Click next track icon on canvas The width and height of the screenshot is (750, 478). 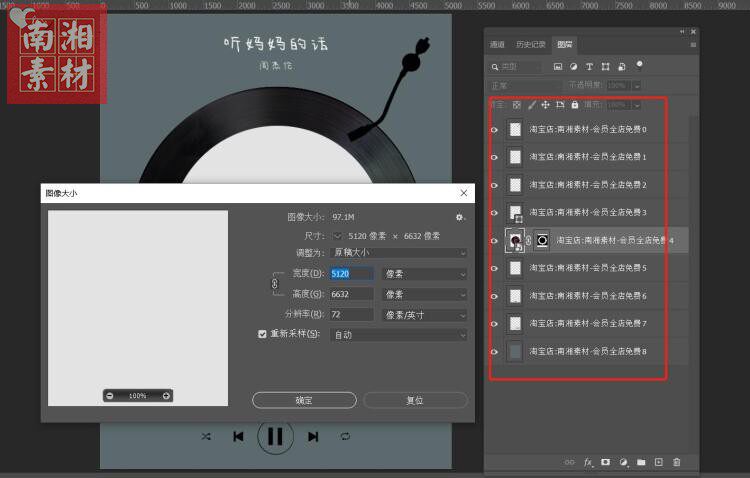point(313,436)
